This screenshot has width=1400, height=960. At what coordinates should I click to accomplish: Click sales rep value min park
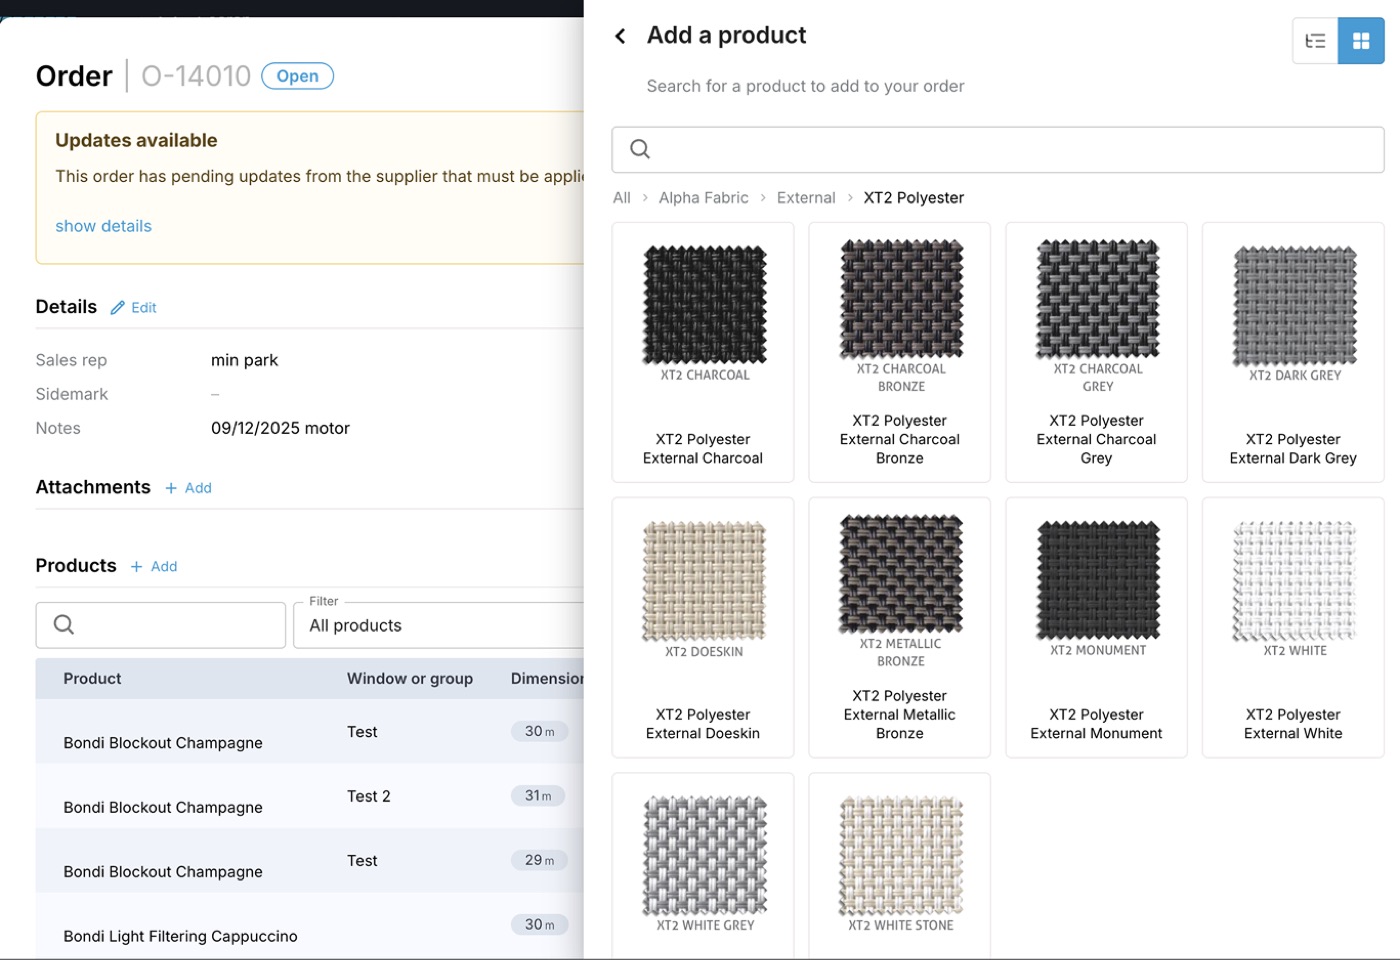245,360
